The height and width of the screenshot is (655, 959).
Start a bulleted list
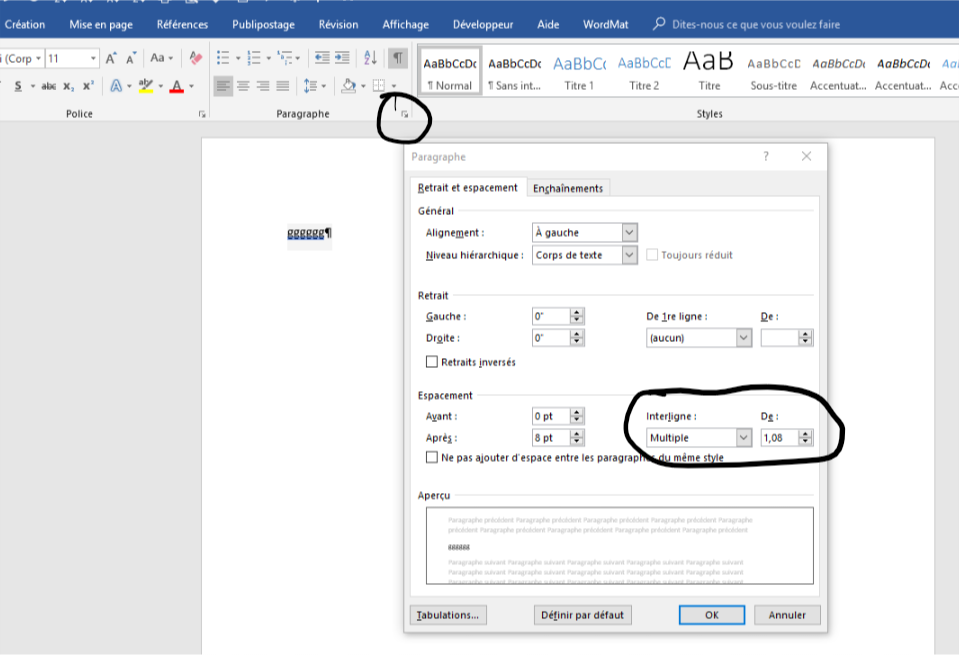pyautogui.click(x=223, y=58)
